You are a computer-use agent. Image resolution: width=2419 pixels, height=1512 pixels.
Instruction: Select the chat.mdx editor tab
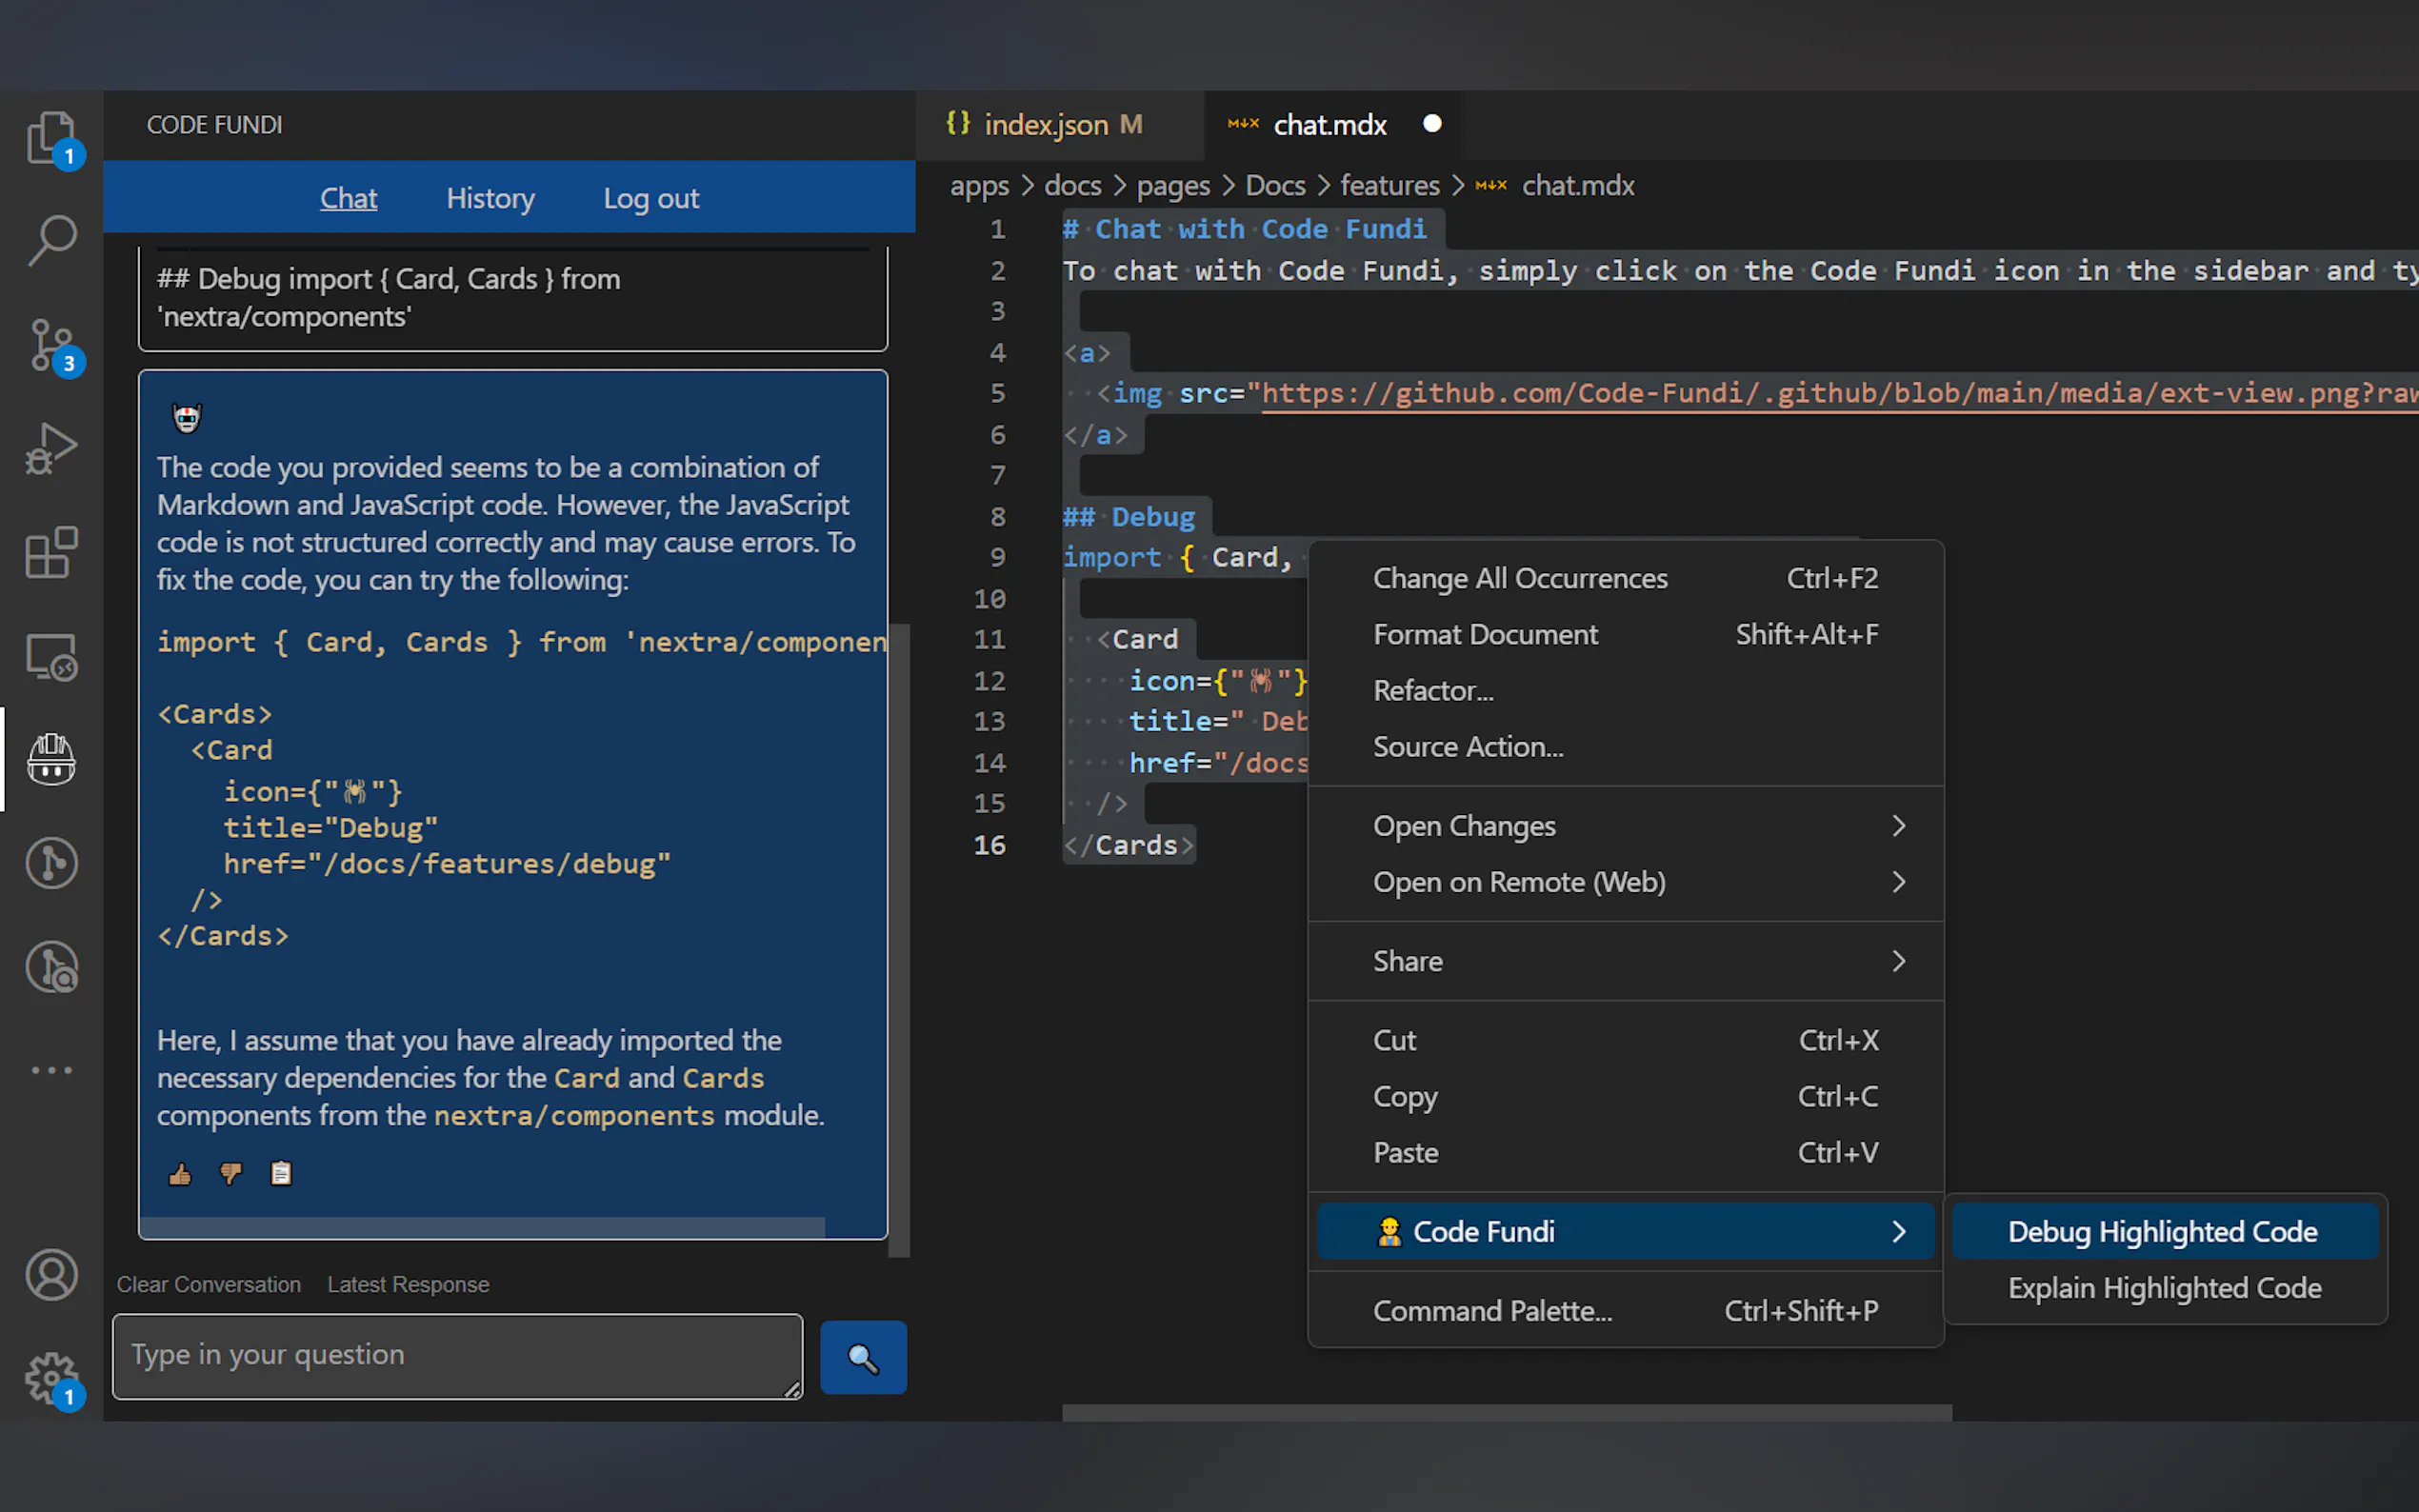(1331, 124)
